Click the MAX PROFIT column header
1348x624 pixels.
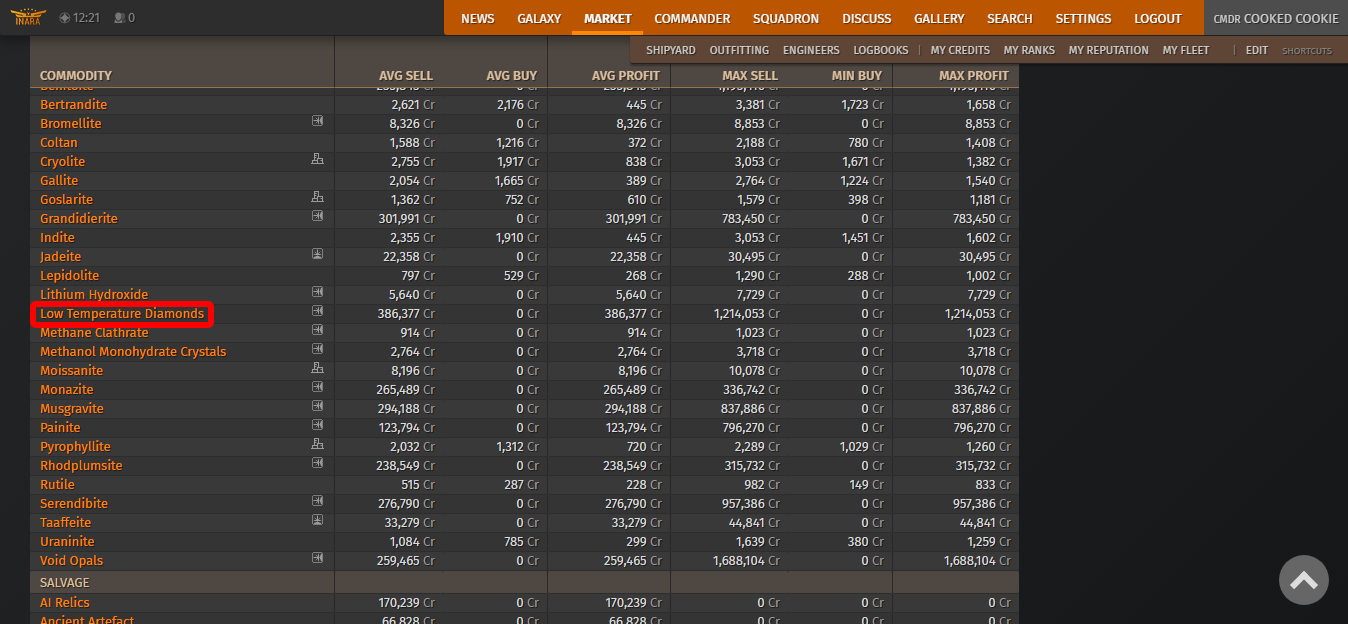point(974,76)
